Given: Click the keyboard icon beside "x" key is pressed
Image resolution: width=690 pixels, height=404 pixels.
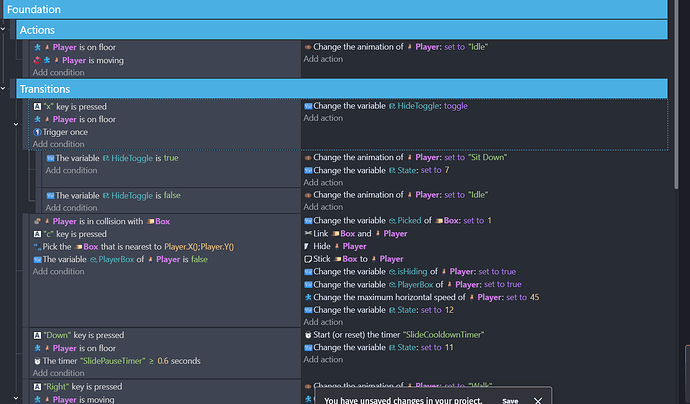Looking at the screenshot, I should [37, 106].
